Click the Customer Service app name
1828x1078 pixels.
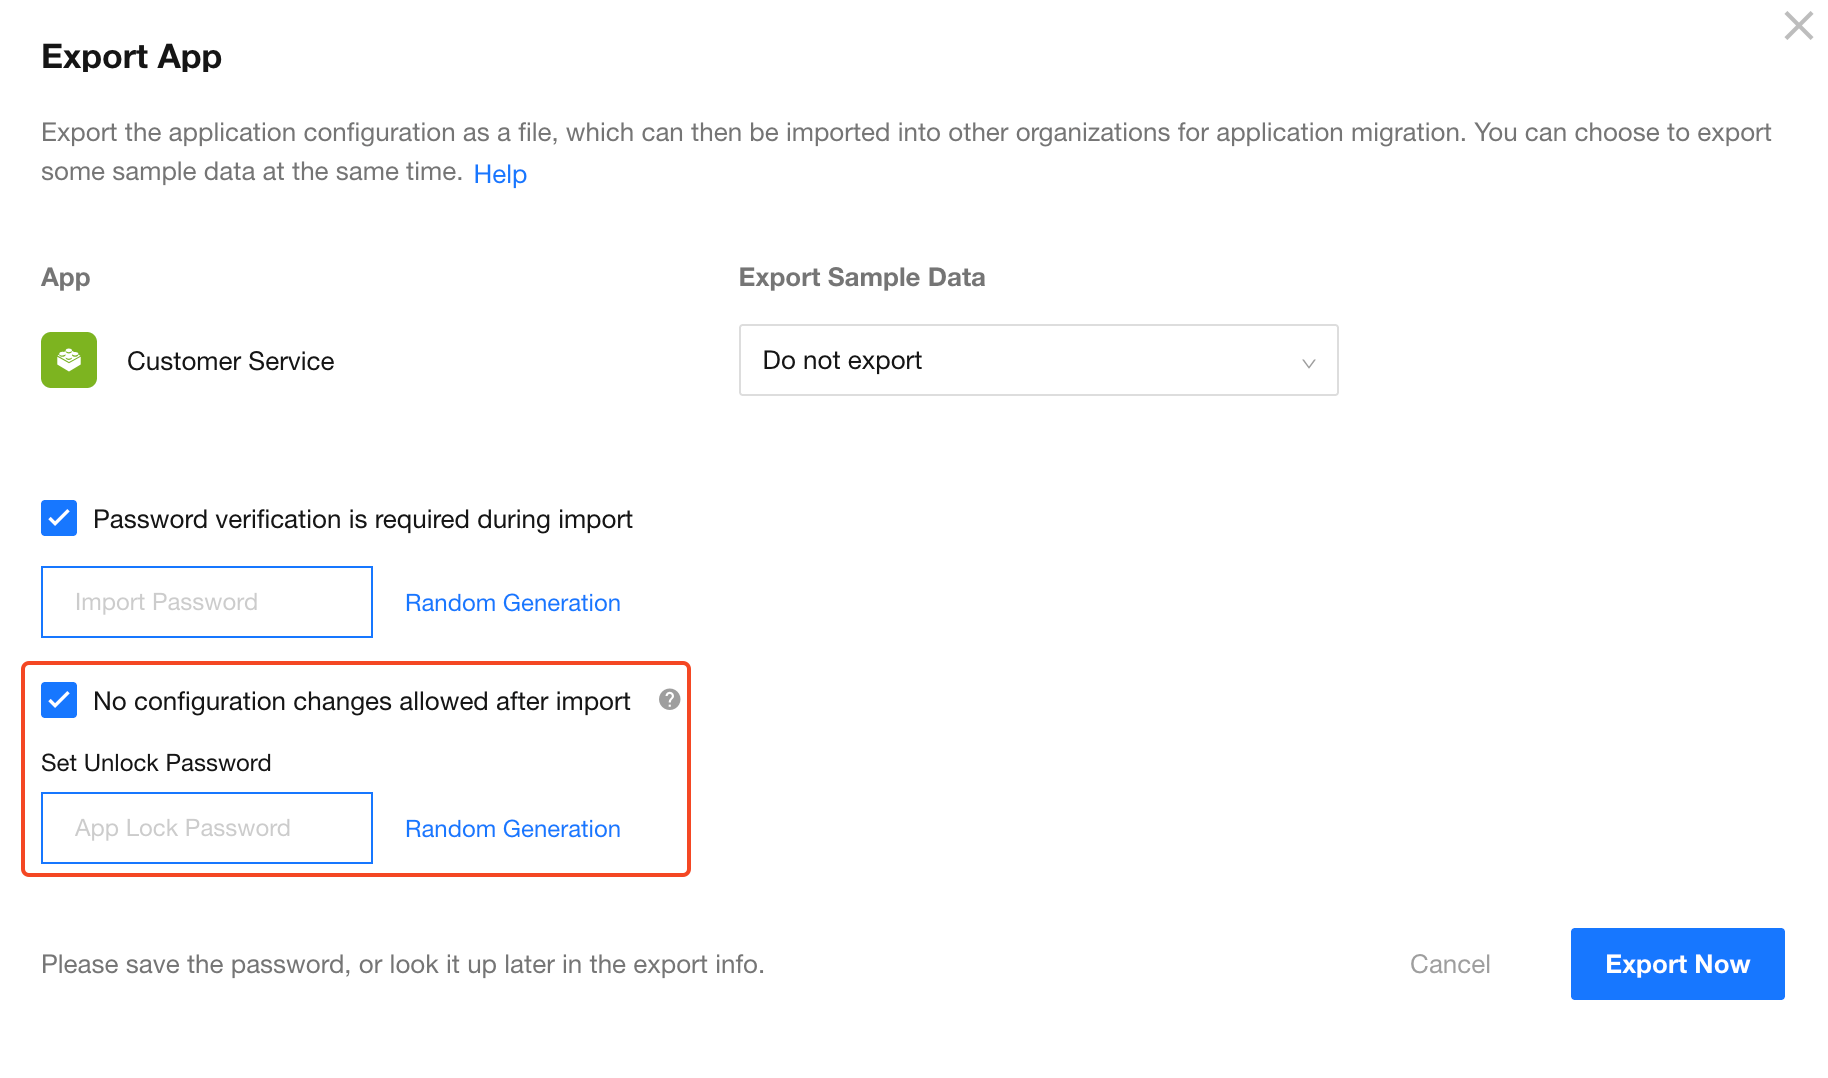[230, 361]
